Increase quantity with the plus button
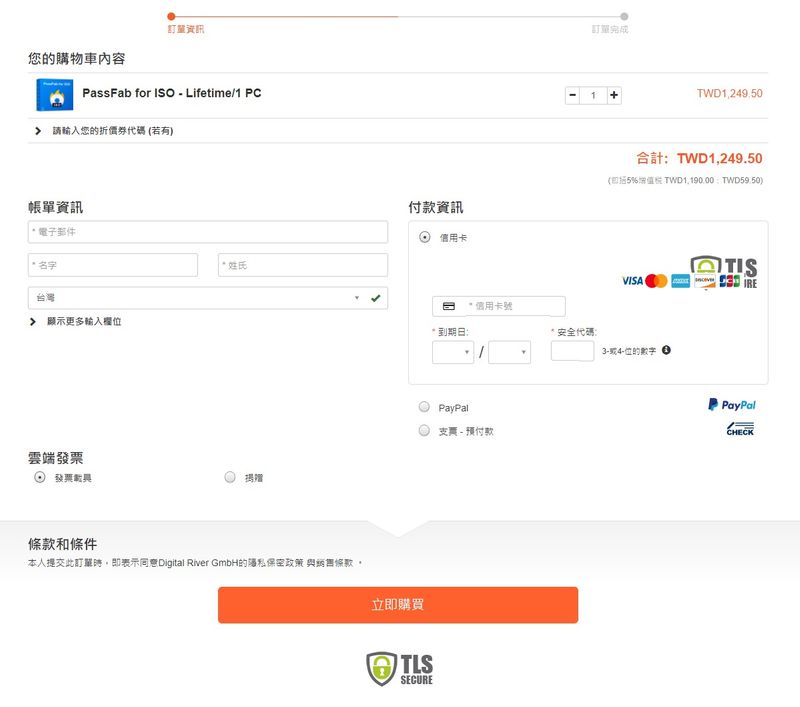800x707 pixels. tap(614, 95)
